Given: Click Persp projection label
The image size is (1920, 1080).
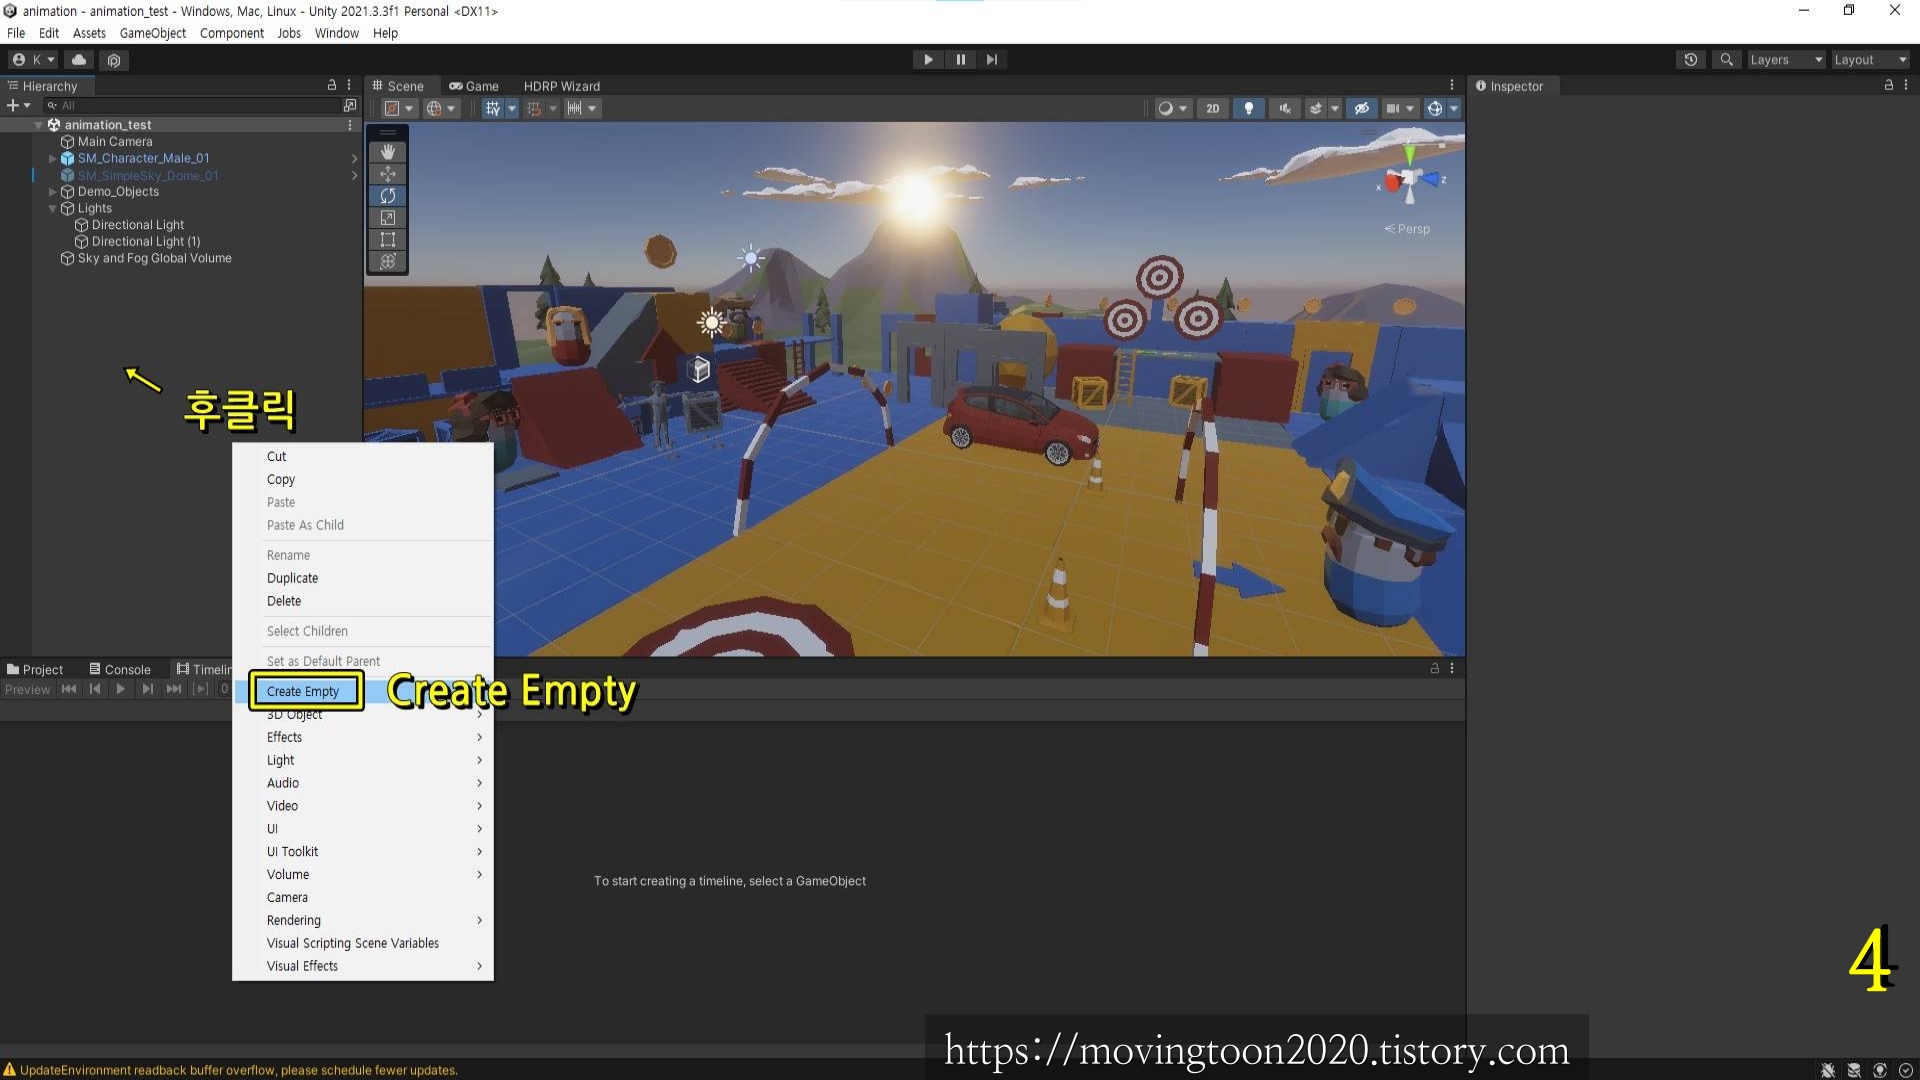Looking at the screenshot, I should tap(1408, 229).
